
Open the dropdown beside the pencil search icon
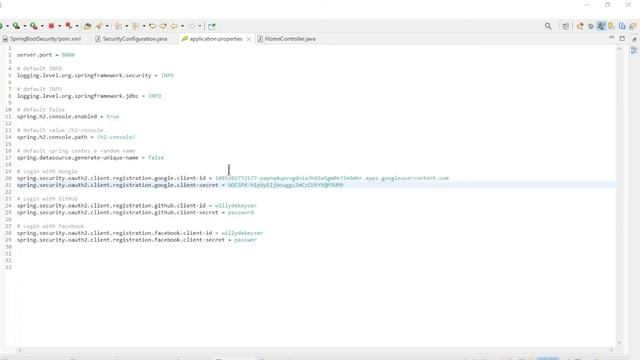[107, 26]
